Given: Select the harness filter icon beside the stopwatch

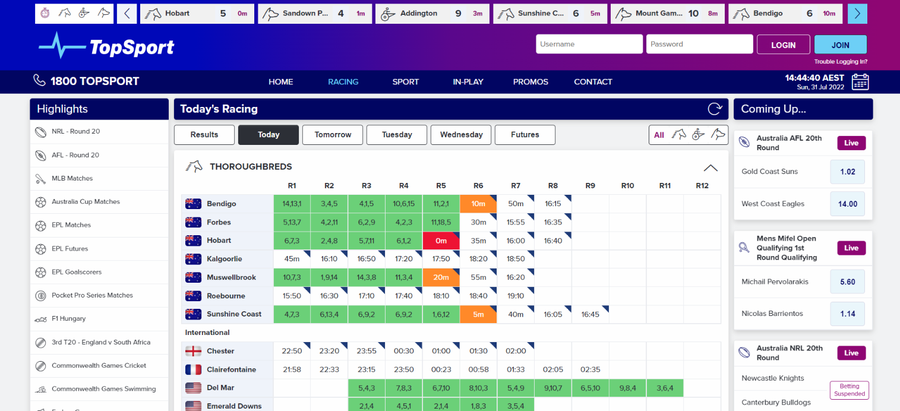Looking at the screenshot, I should coord(84,13).
